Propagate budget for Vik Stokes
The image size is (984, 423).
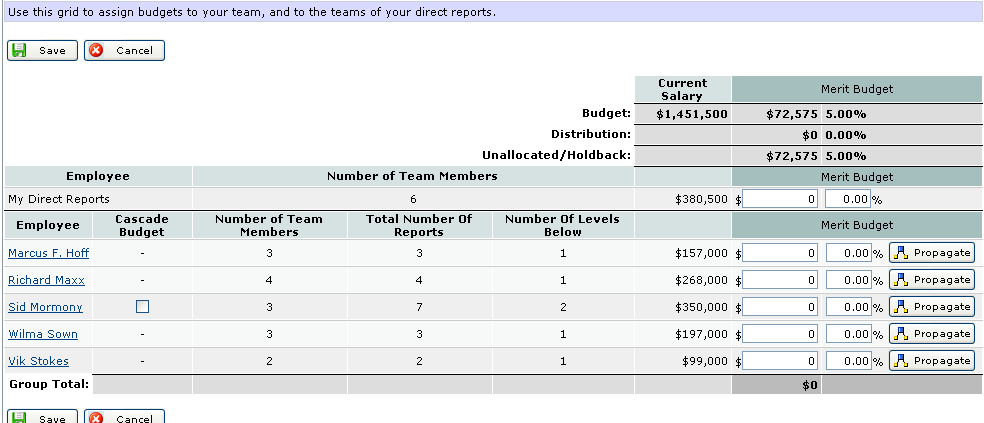(932, 361)
